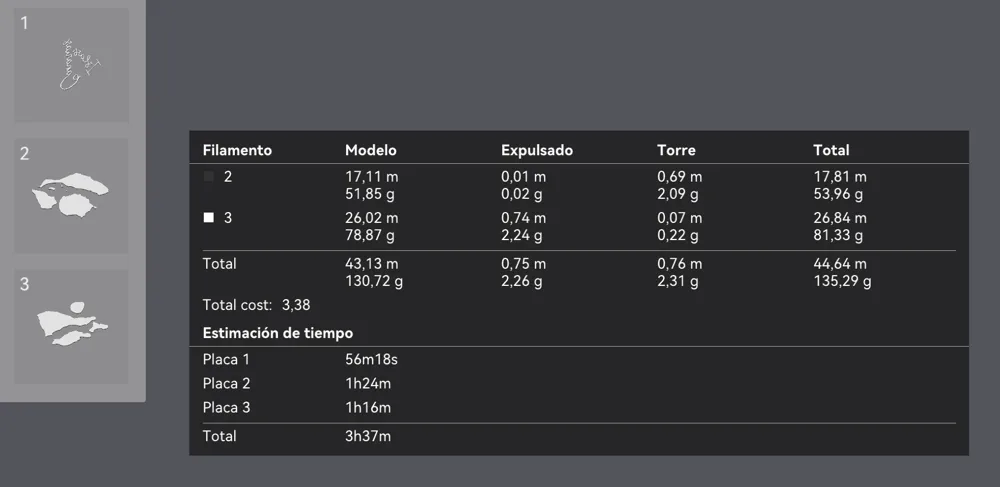Click the white color swatch for filament 3
Viewport: 1000px width, 487px height.
tap(209, 218)
